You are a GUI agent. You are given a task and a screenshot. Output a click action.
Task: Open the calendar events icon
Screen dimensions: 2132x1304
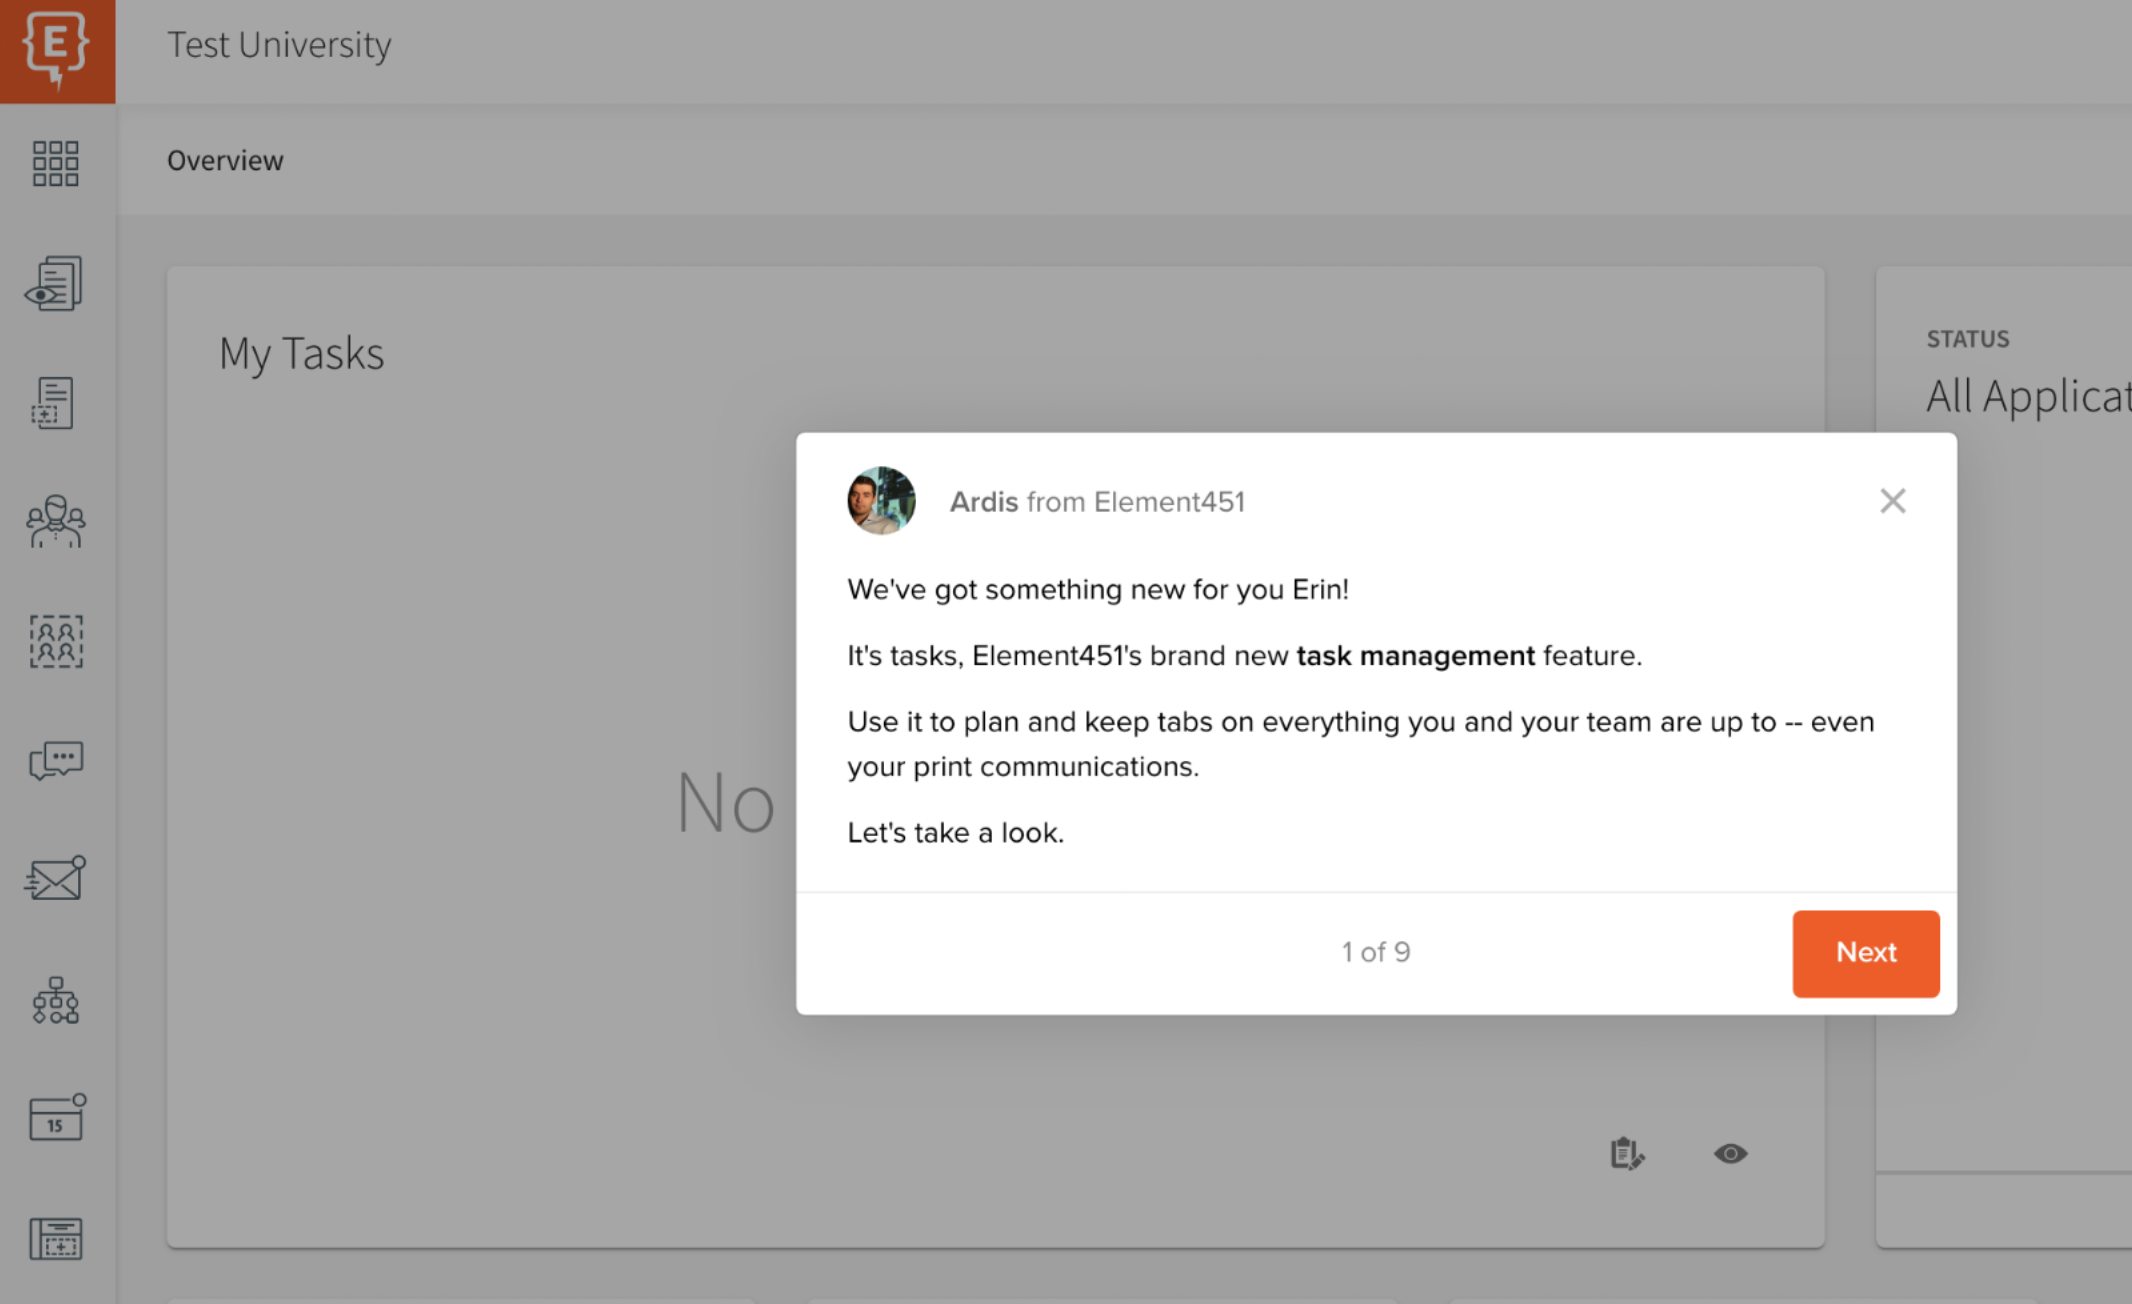57,1117
